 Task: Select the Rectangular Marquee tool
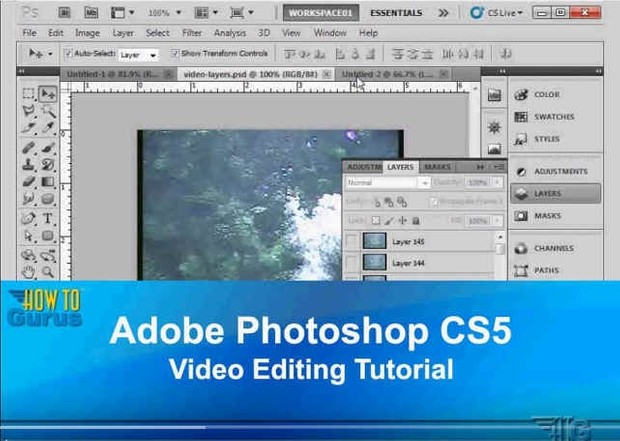click(x=28, y=94)
